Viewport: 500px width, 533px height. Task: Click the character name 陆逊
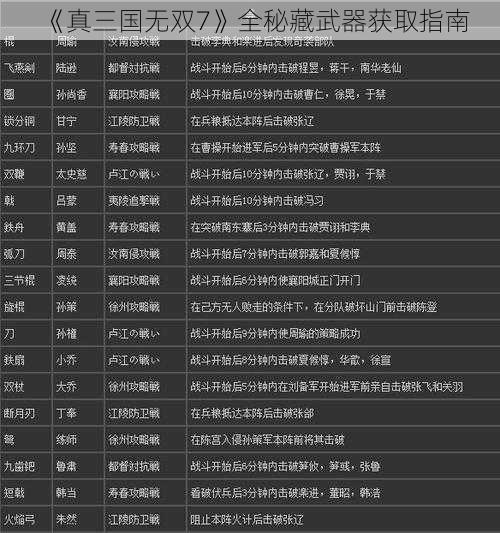pyautogui.click(x=66, y=68)
